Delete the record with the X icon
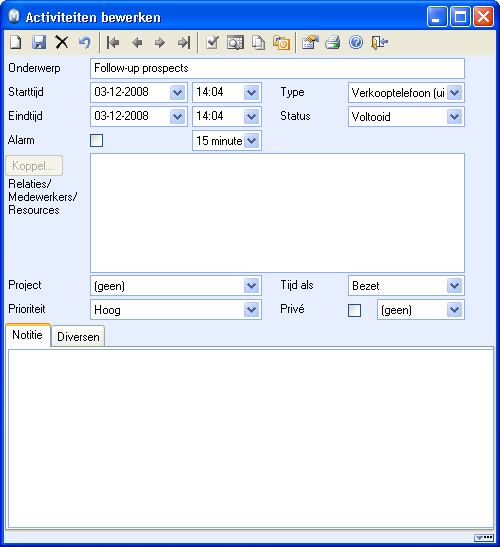500x547 pixels. pyautogui.click(x=62, y=43)
